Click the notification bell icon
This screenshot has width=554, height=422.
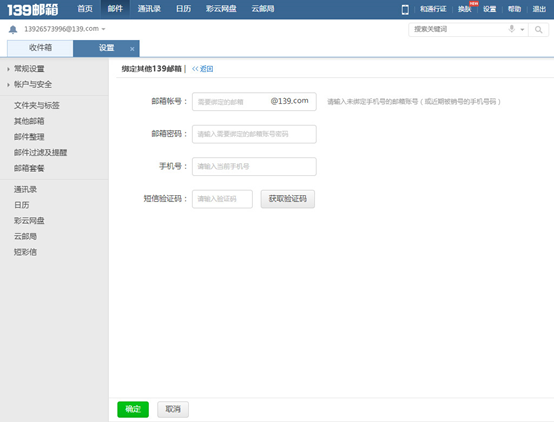tap(13, 29)
